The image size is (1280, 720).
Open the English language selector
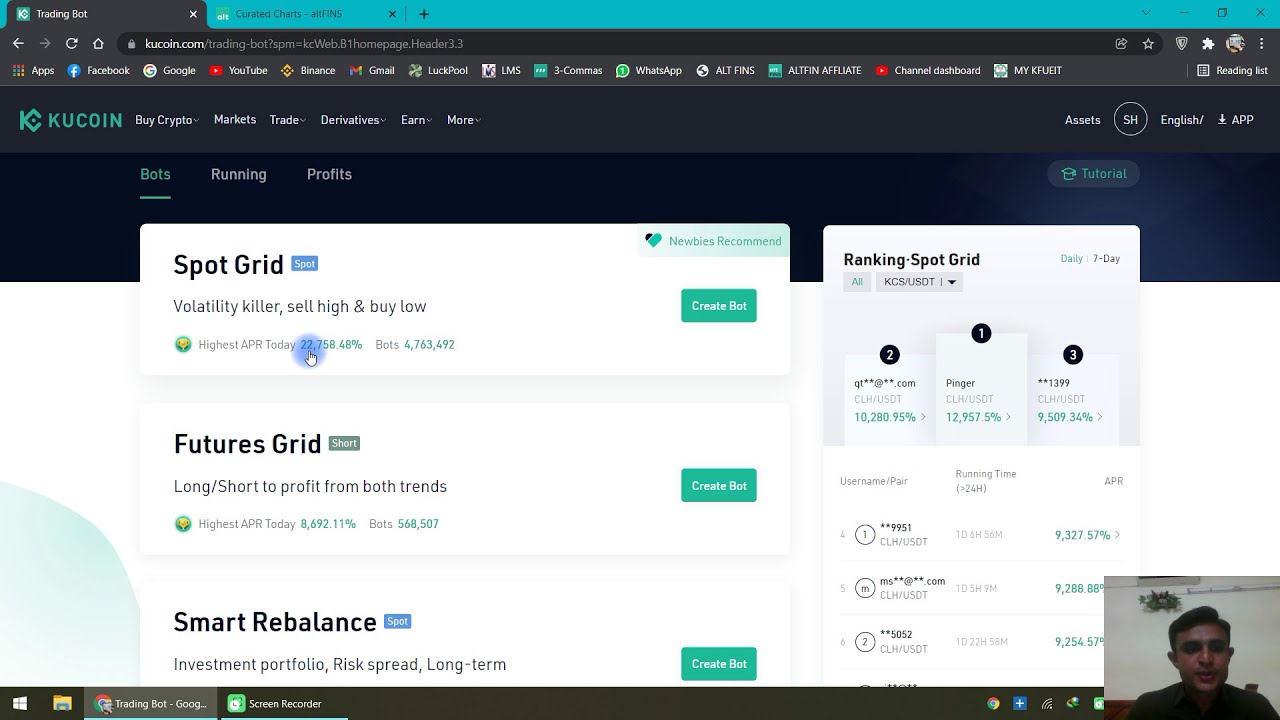pyautogui.click(x=1181, y=120)
